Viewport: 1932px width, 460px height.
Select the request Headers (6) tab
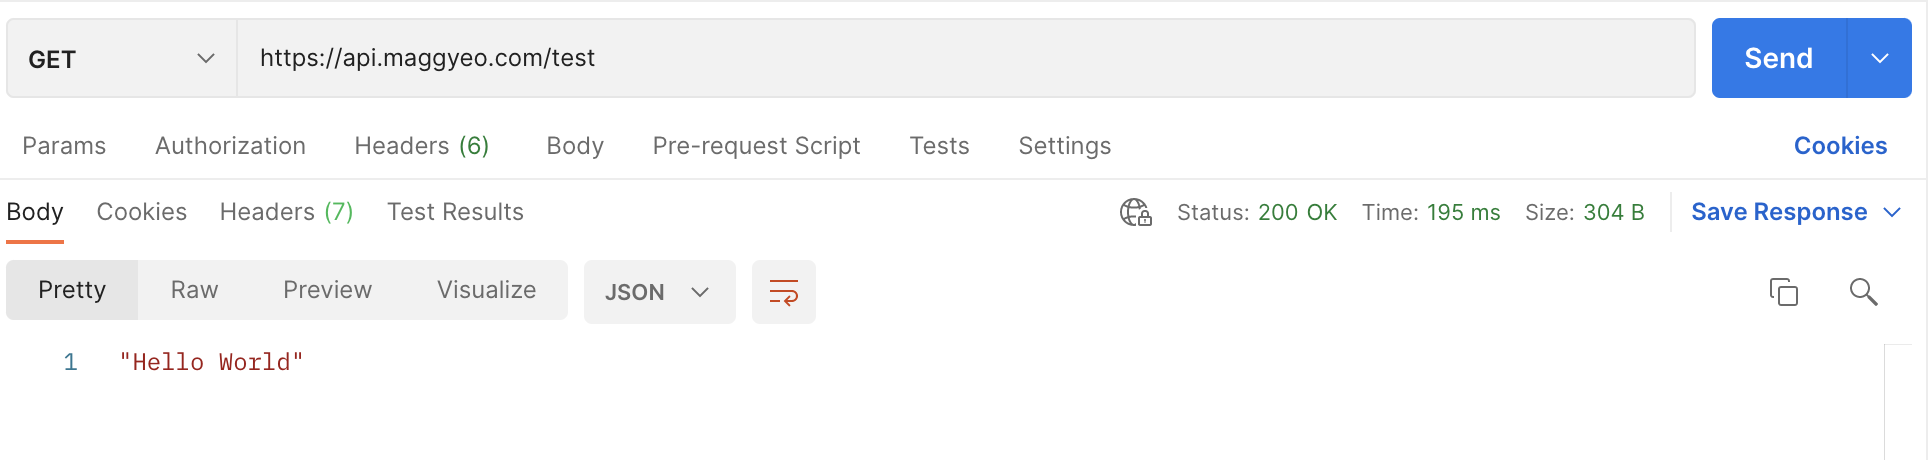(421, 146)
